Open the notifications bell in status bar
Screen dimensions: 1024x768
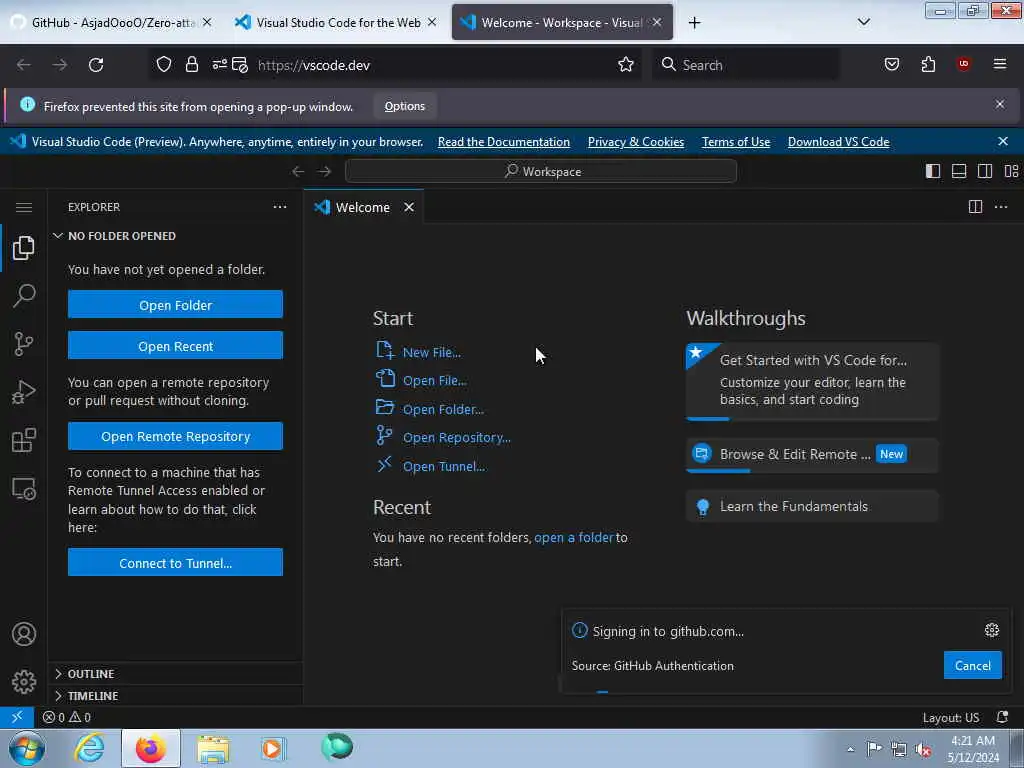click(x=1002, y=717)
